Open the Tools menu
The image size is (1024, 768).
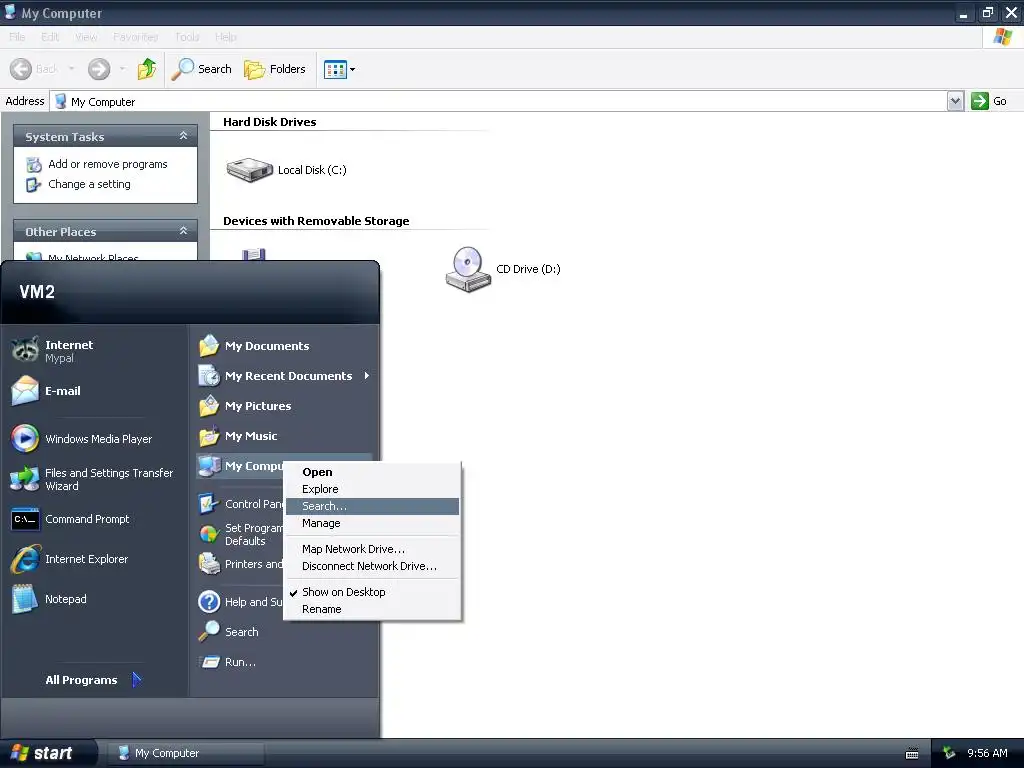pos(187,37)
